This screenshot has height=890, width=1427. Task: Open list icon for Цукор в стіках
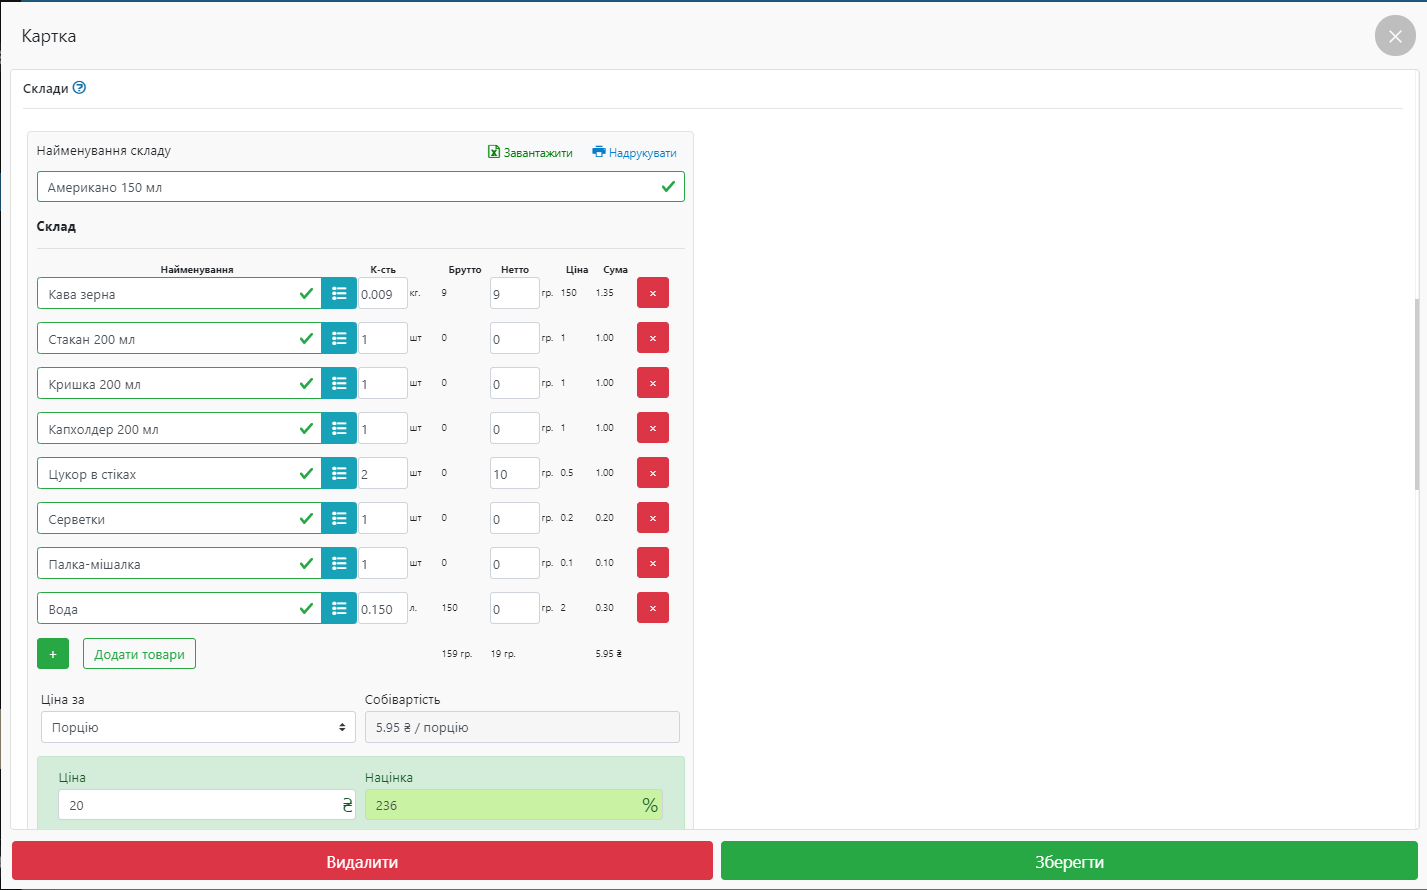(339, 473)
